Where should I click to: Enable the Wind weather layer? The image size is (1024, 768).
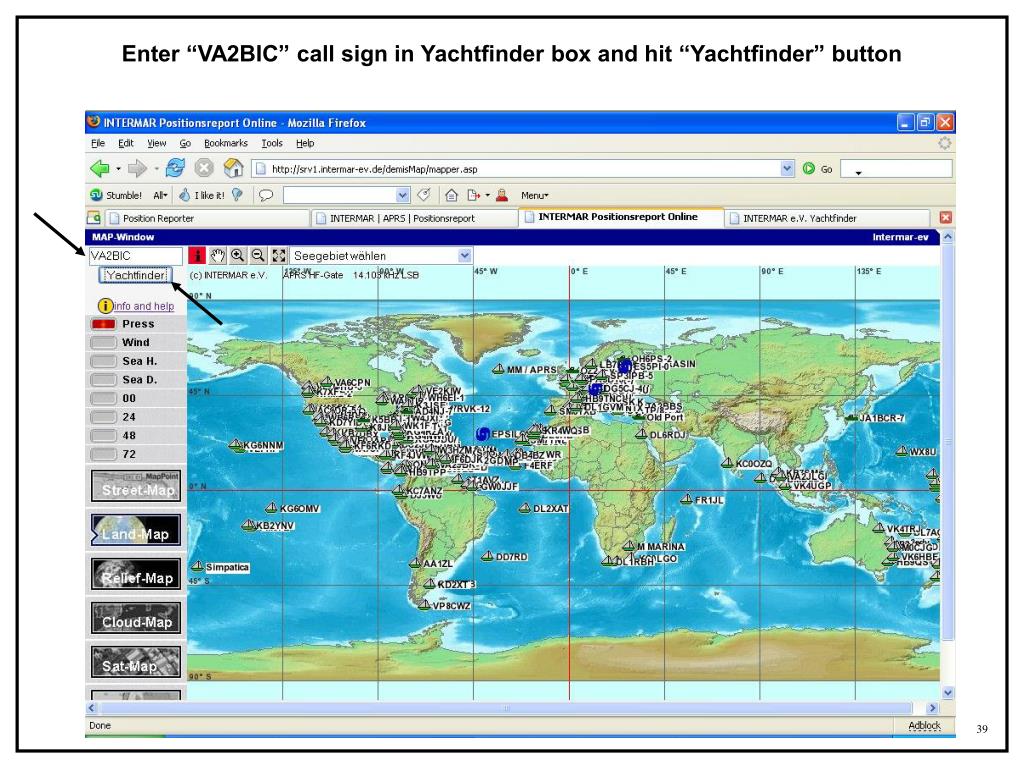coord(104,343)
